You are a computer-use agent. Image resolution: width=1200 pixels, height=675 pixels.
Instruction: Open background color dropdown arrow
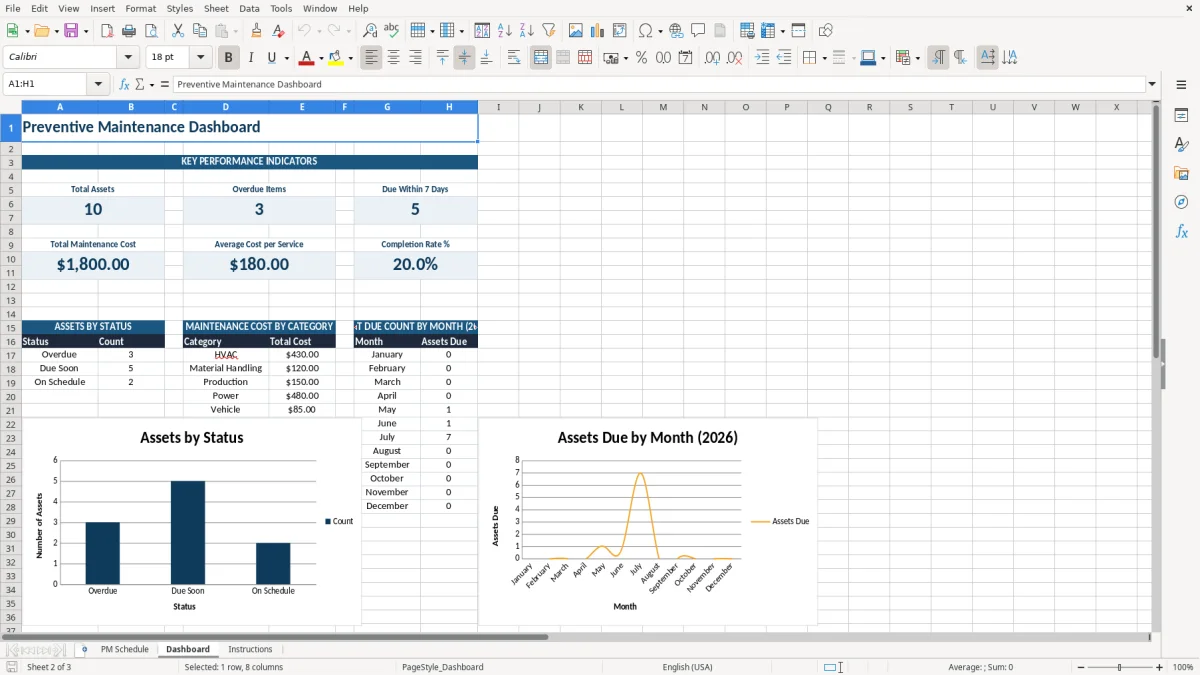350,58
